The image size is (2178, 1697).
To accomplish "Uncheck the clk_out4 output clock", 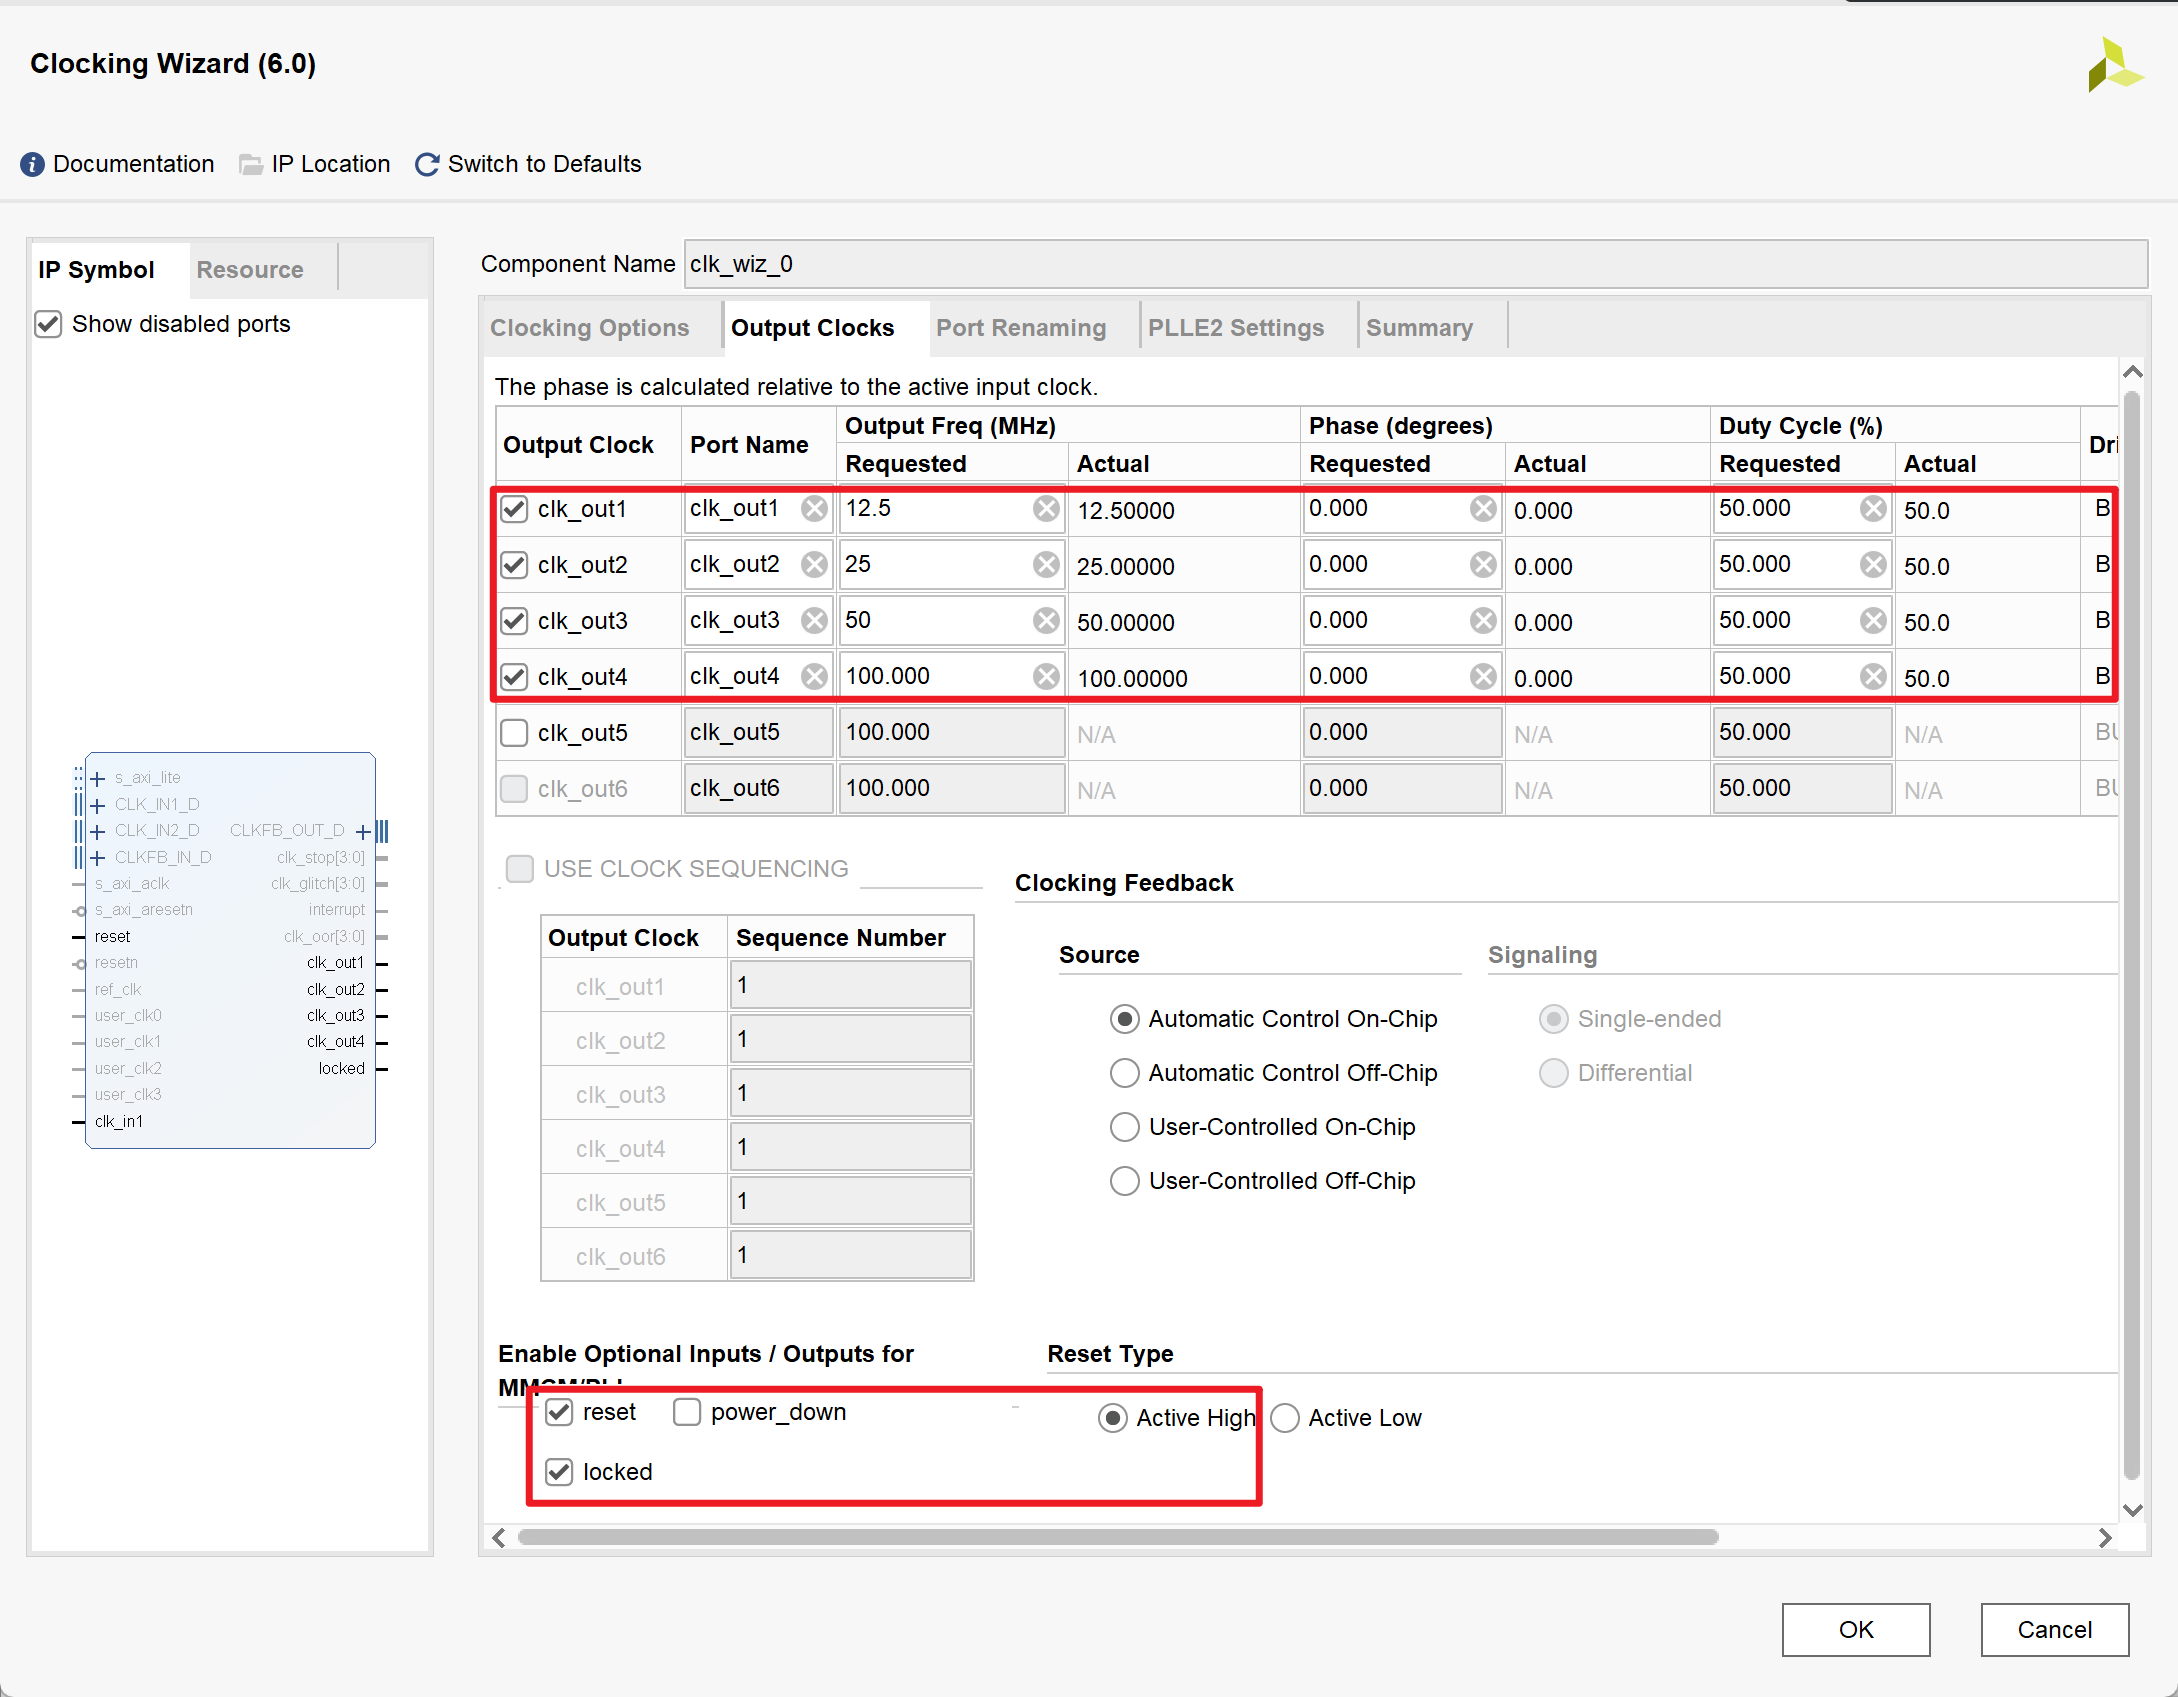I will click(514, 677).
